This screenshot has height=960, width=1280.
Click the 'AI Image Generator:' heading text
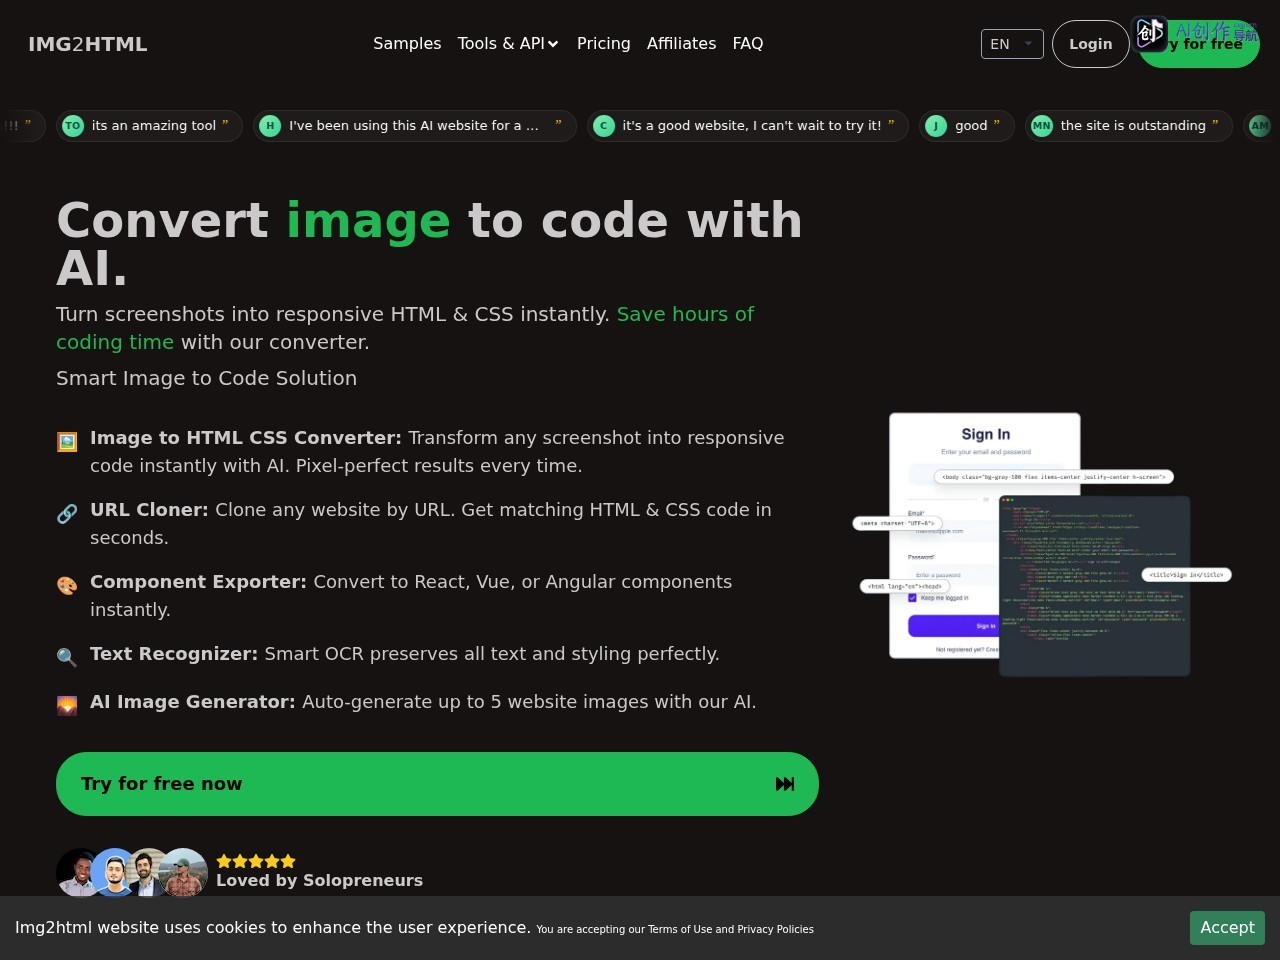(x=193, y=702)
